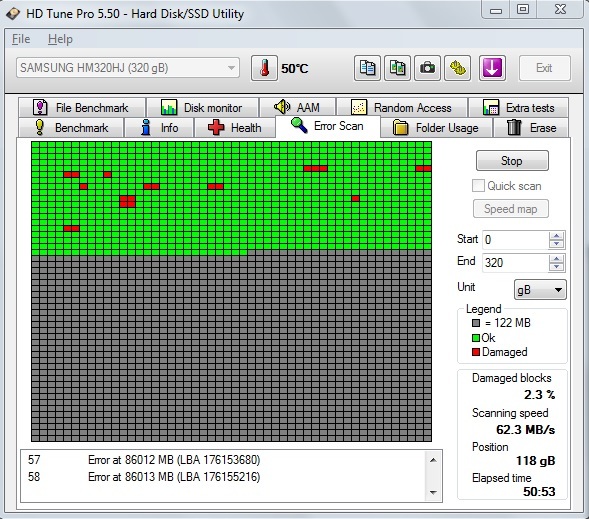Viewport: 589px width, 519px height.
Task: Click the Exit button
Action: (544, 68)
